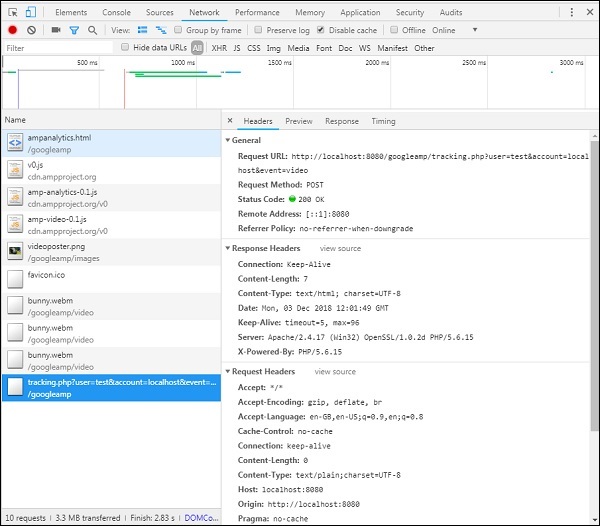Check the Hide data URLs option
This screenshot has height=526, width=600.
(x=125, y=47)
